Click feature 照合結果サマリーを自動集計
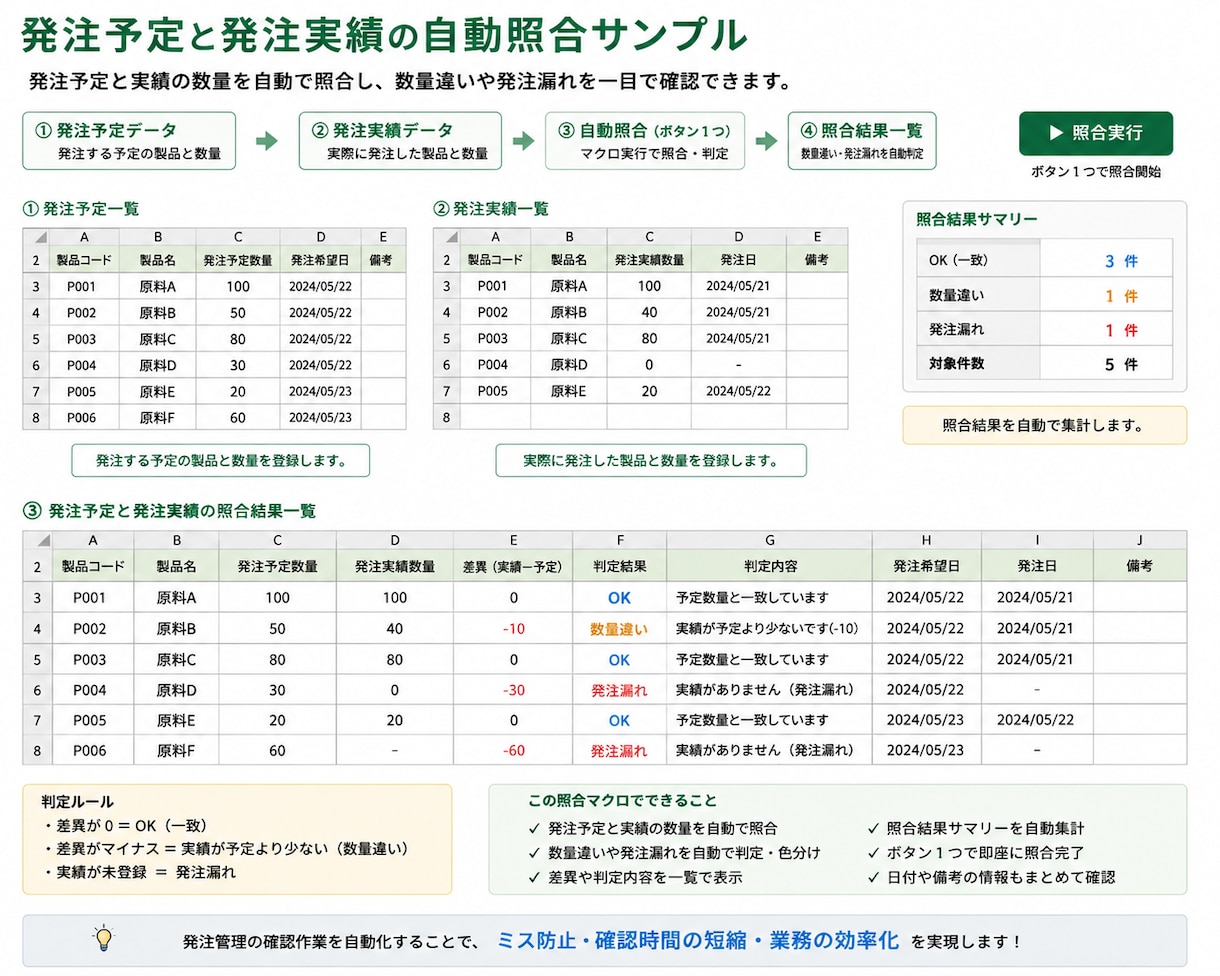Image resolution: width=1220 pixels, height=976 pixels. pos(974,828)
